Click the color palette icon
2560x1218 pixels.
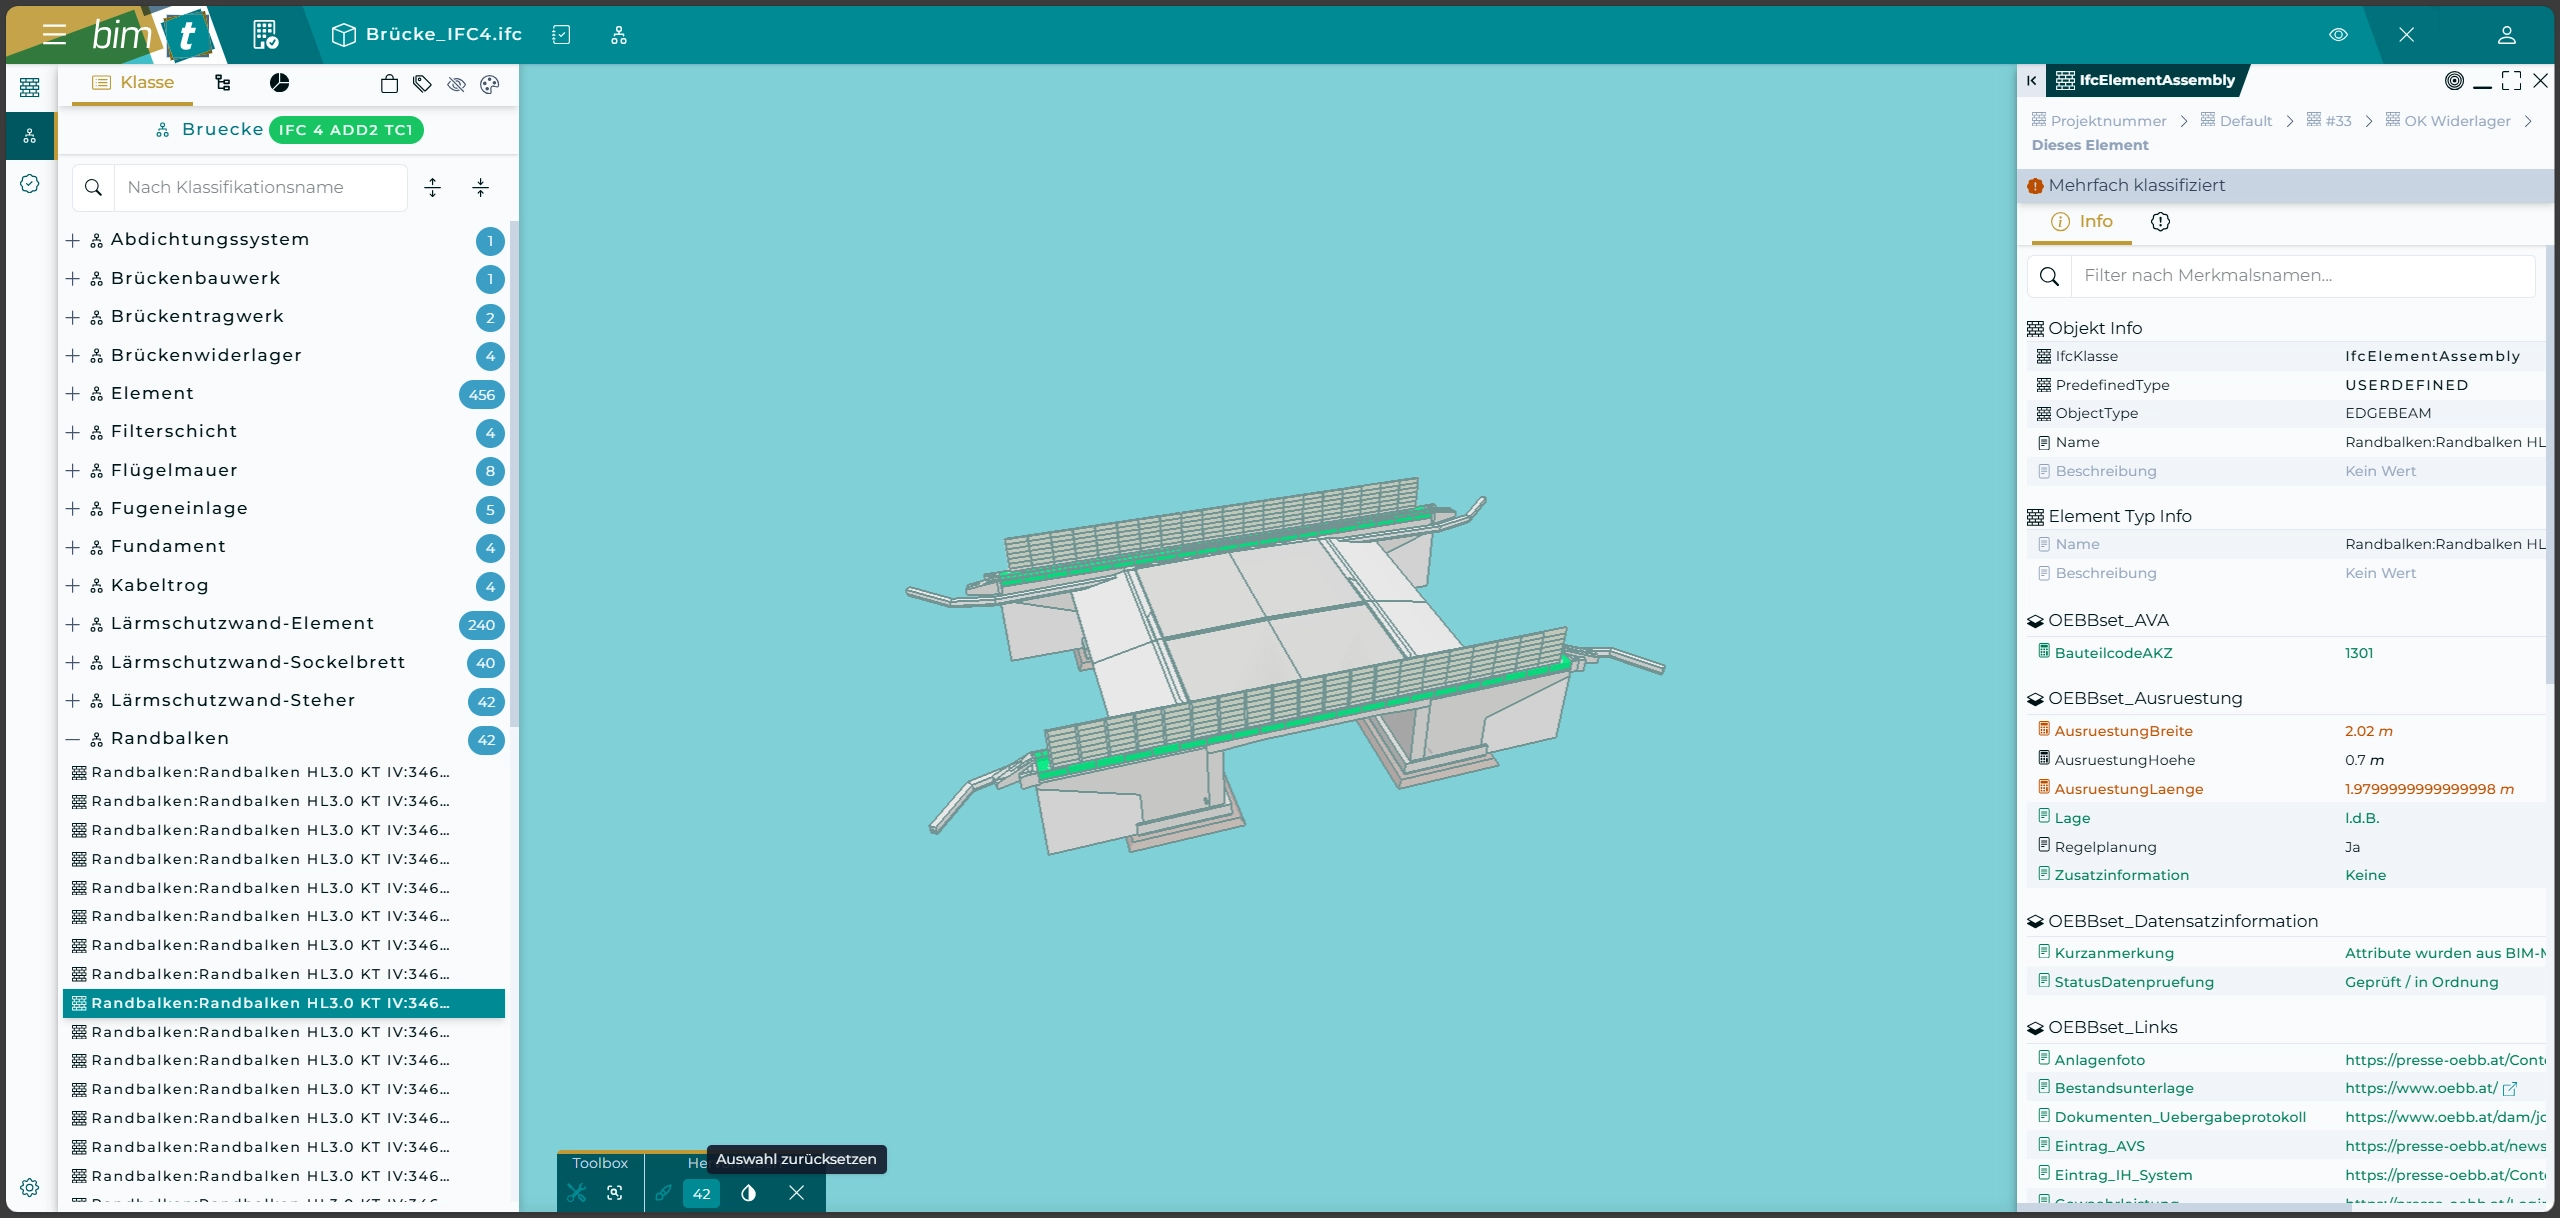click(489, 84)
